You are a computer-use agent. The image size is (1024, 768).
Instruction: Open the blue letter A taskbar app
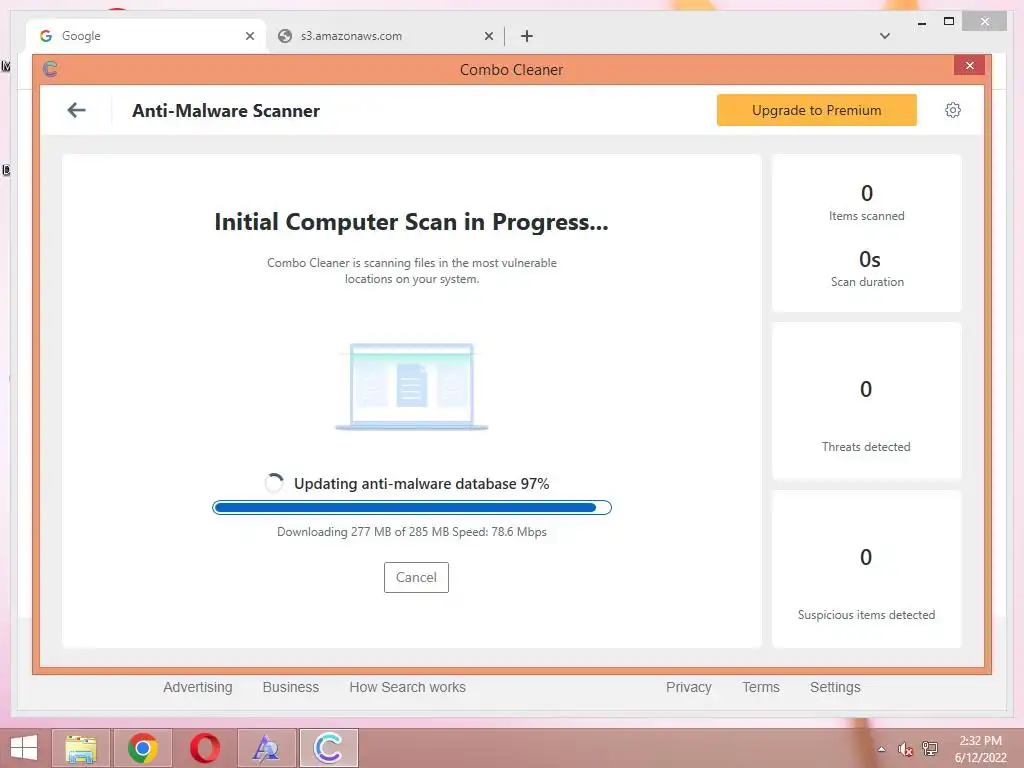pos(266,748)
